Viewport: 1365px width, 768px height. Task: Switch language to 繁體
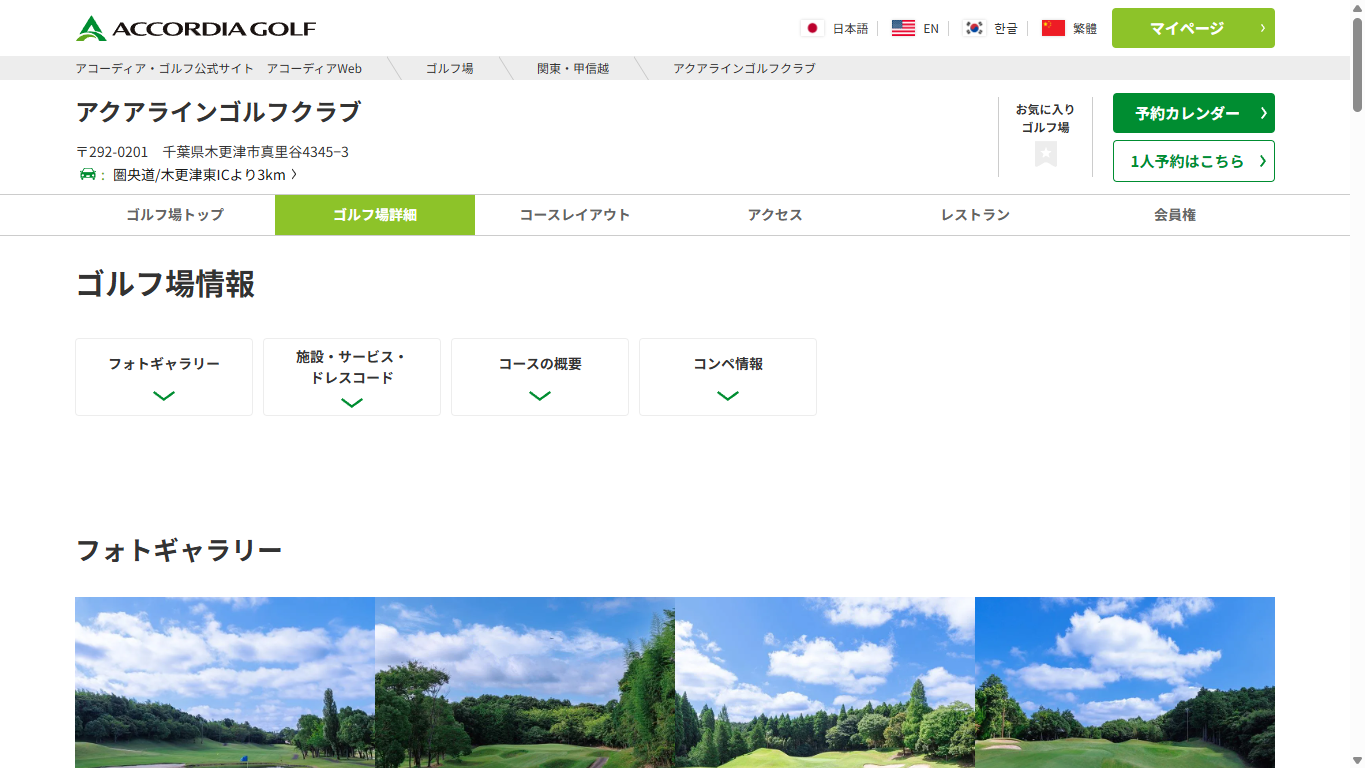tap(1085, 28)
